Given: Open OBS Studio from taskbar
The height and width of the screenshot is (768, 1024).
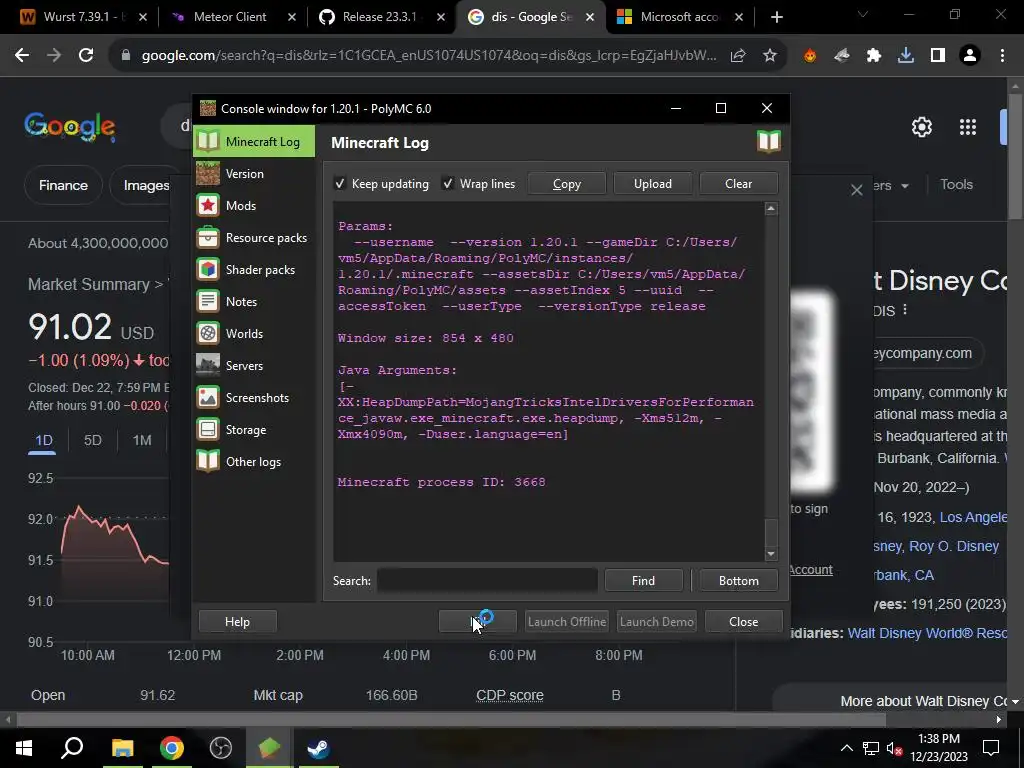Looking at the screenshot, I should pyautogui.click(x=221, y=748).
